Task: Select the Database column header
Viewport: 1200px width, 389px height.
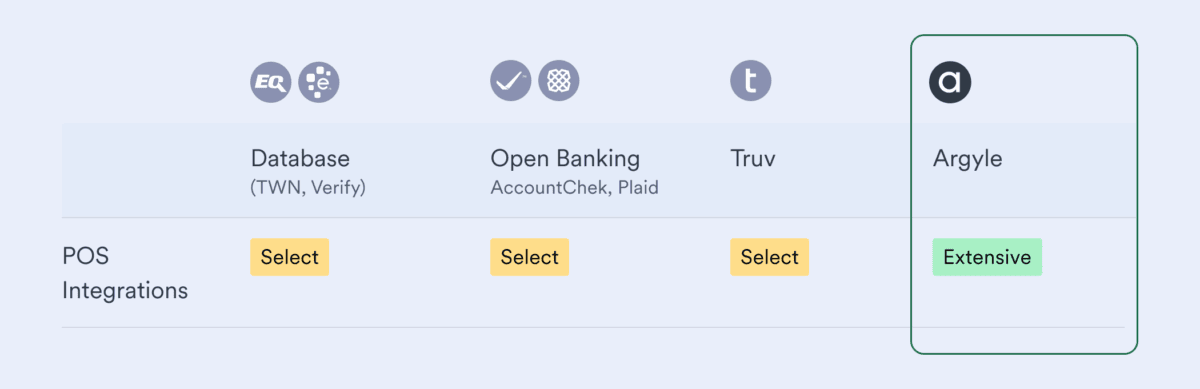Action: 300,158
